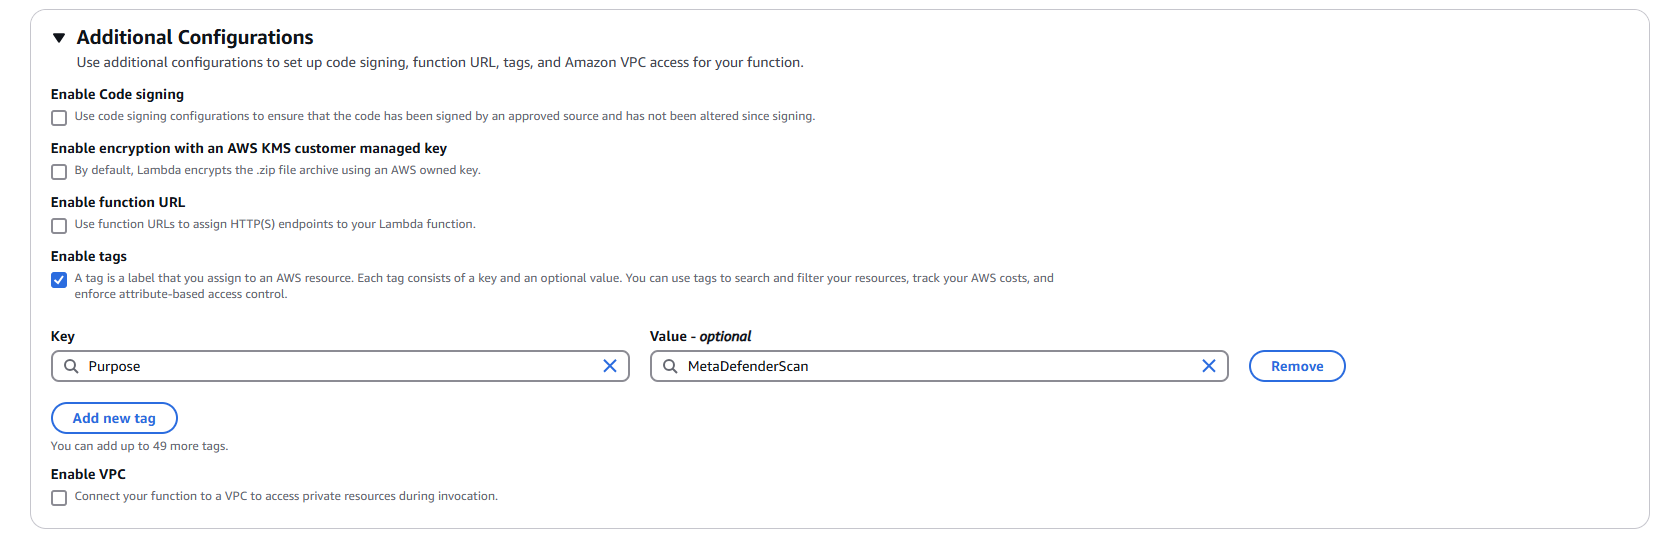Focus the Key field containing Purpose
The height and width of the screenshot is (536, 1660).
pyautogui.click(x=340, y=366)
